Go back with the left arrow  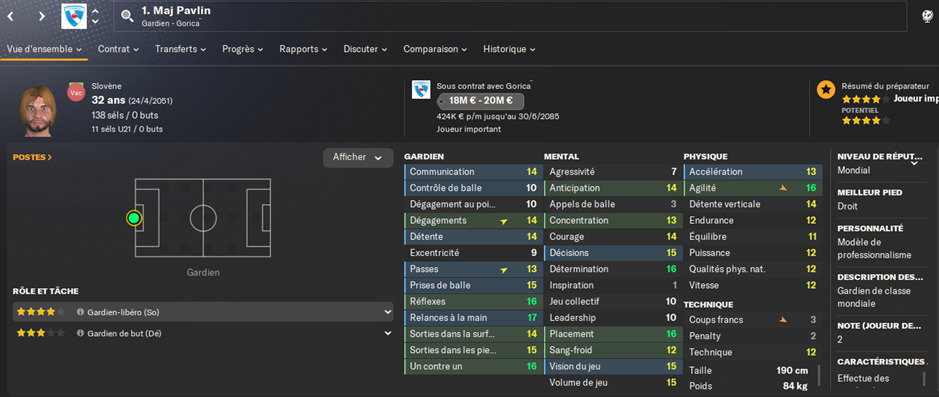(10, 16)
